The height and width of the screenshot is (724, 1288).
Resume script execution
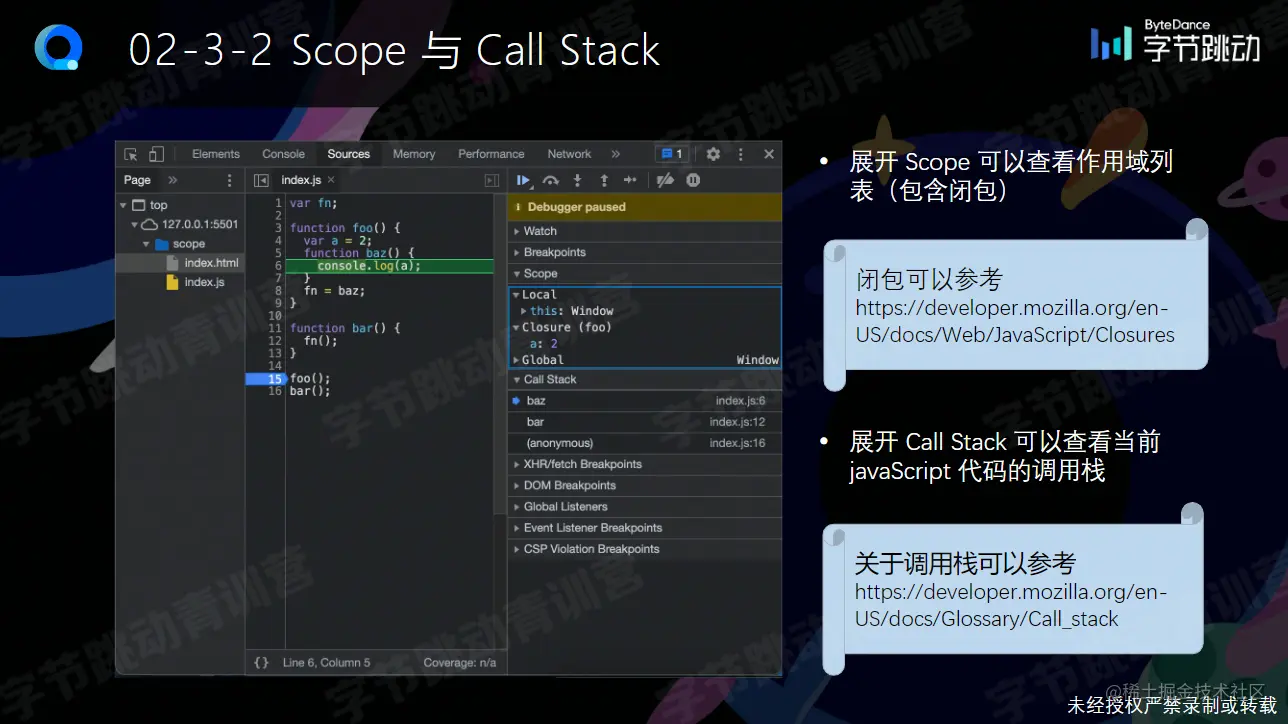click(x=523, y=180)
